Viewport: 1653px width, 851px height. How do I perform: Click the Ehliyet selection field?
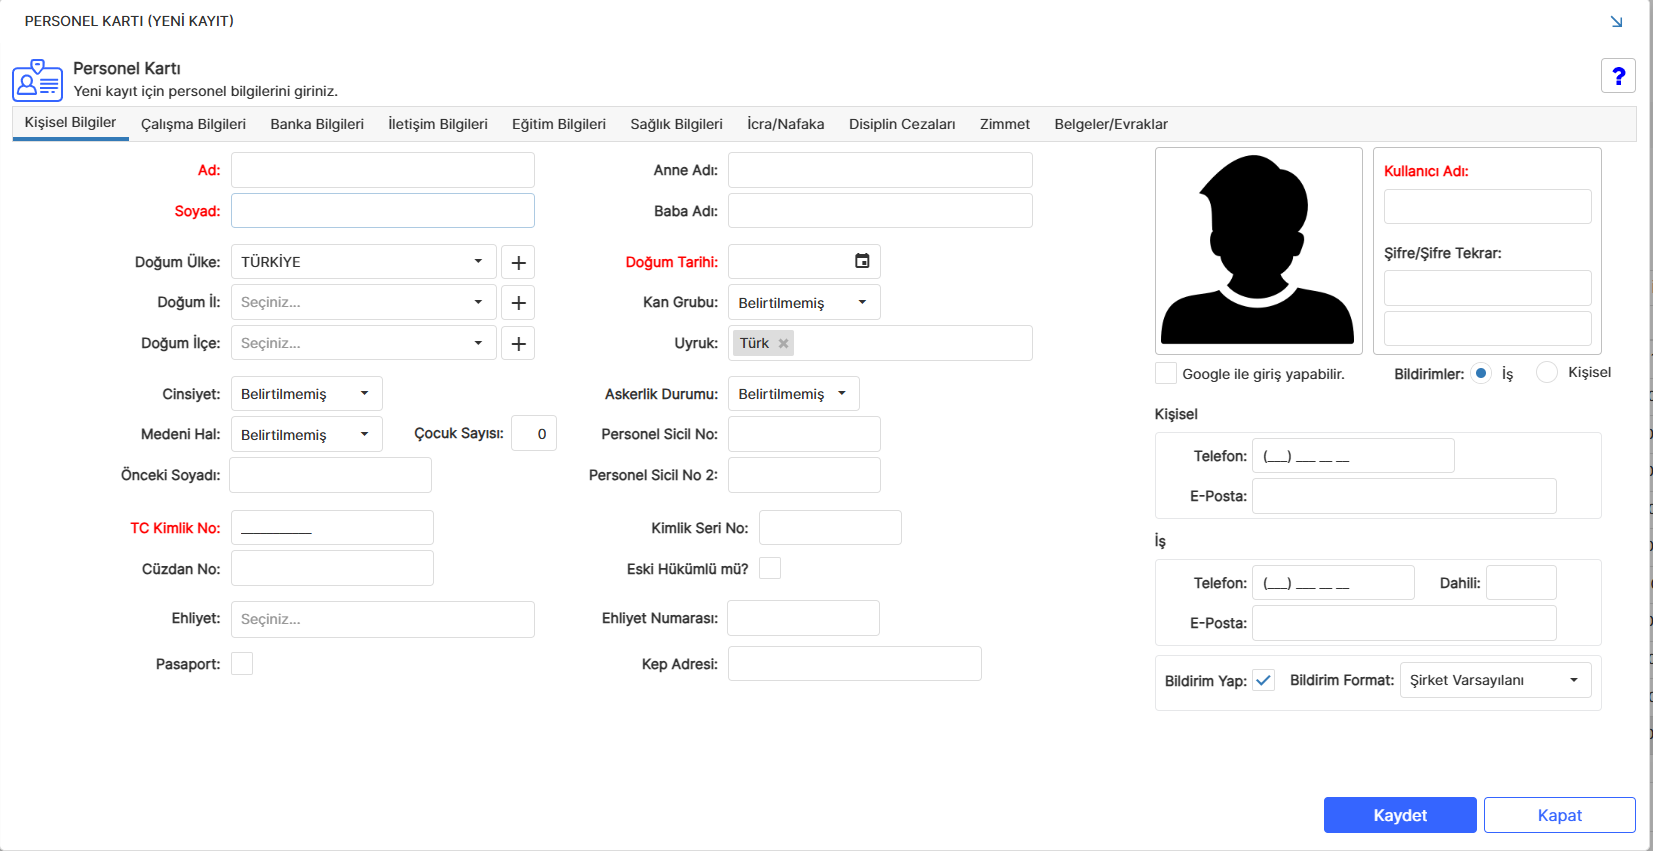(x=383, y=619)
